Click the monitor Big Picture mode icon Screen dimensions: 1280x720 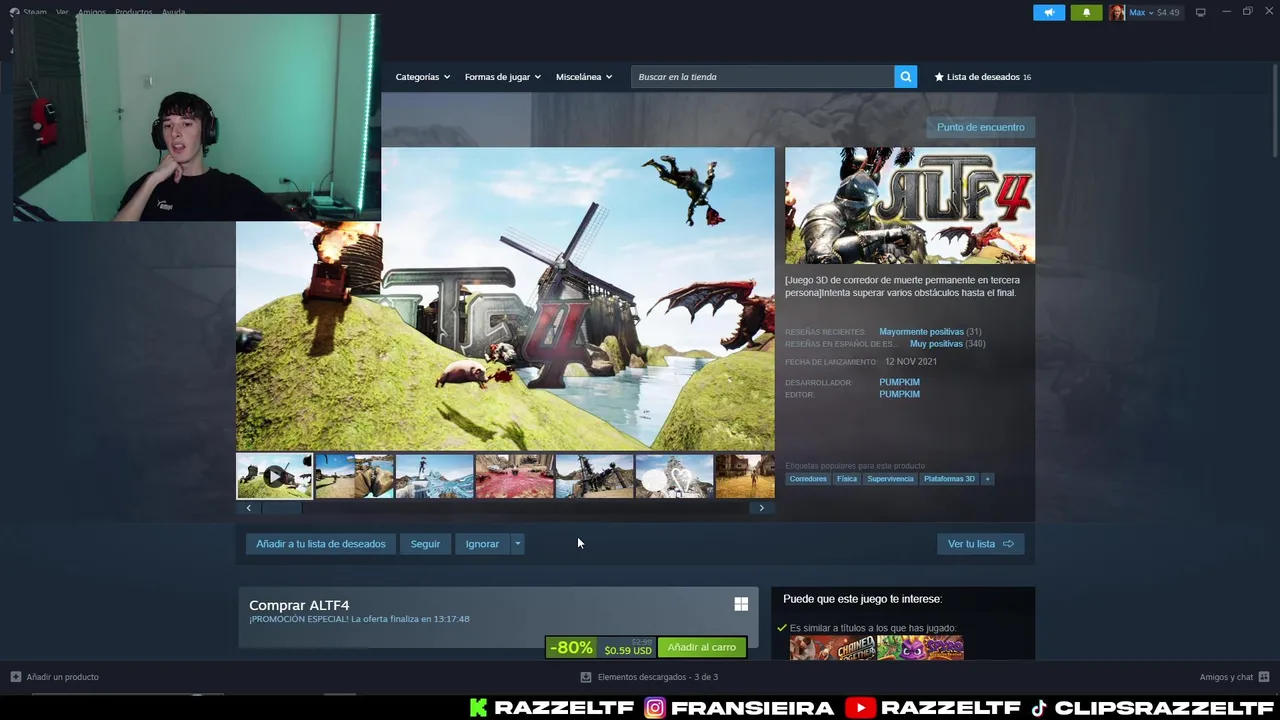pyautogui.click(x=1200, y=12)
